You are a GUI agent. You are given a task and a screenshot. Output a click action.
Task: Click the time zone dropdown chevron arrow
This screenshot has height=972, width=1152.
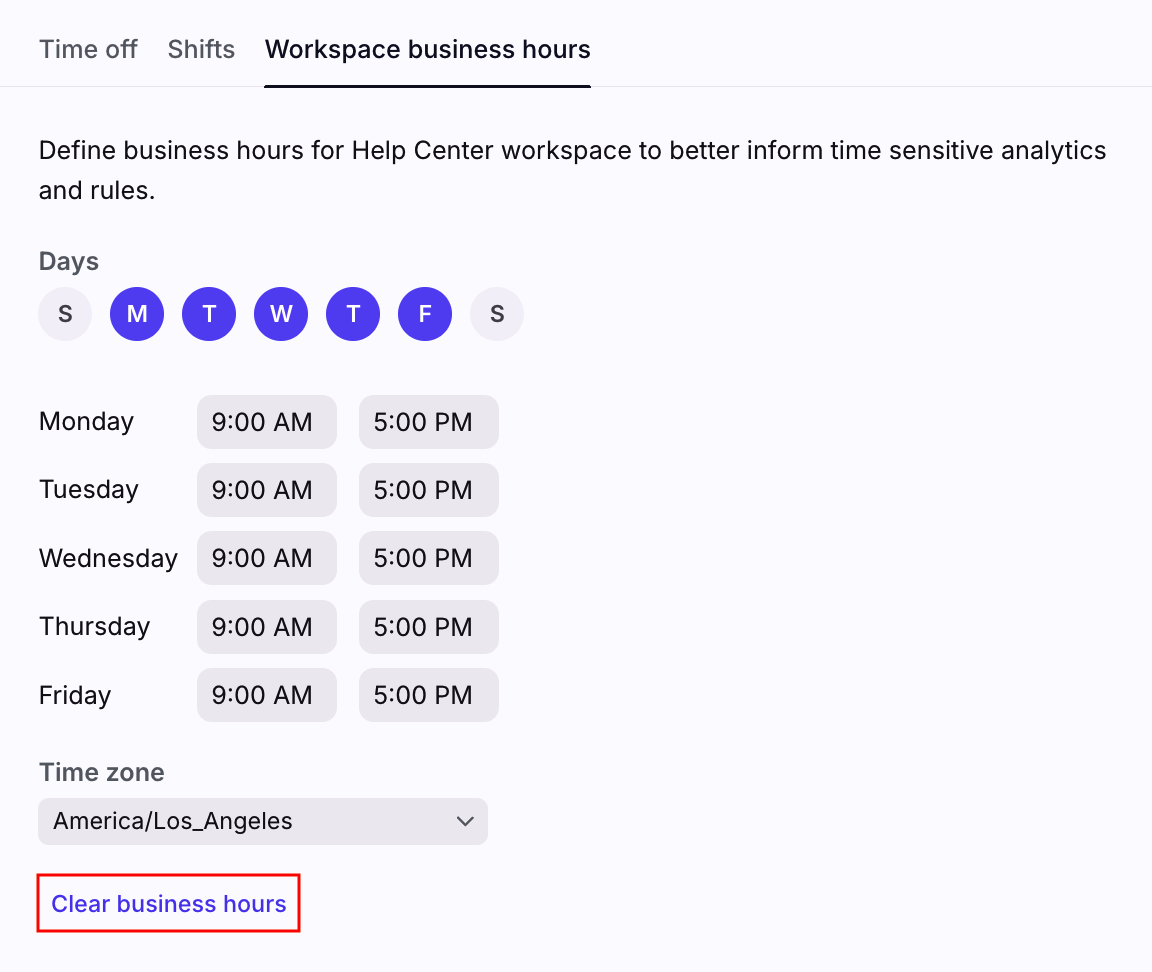click(465, 821)
